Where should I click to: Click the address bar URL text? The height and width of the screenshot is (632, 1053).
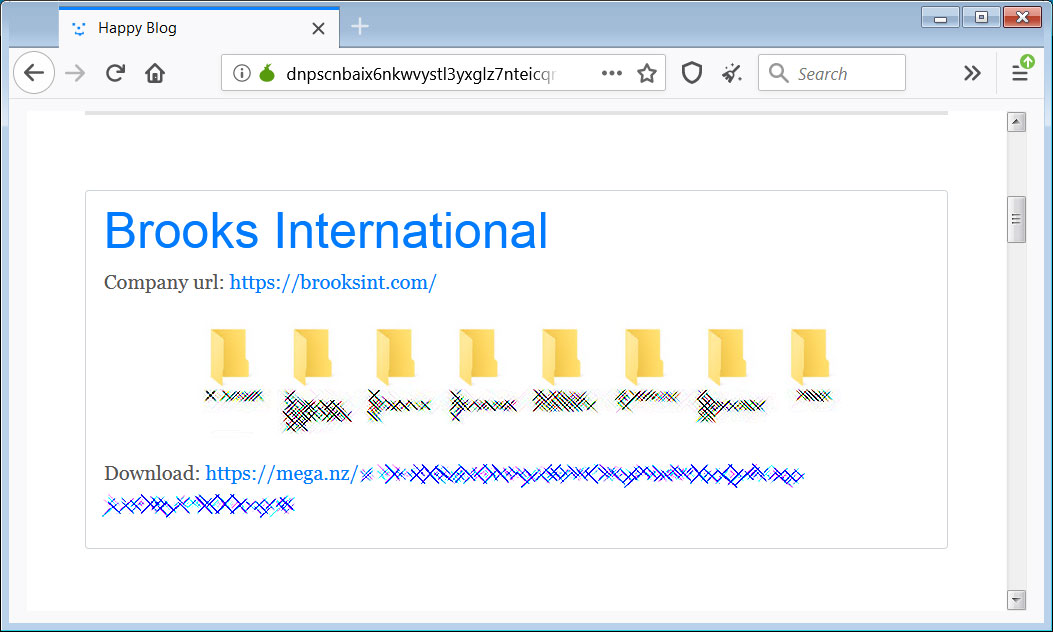point(420,73)
